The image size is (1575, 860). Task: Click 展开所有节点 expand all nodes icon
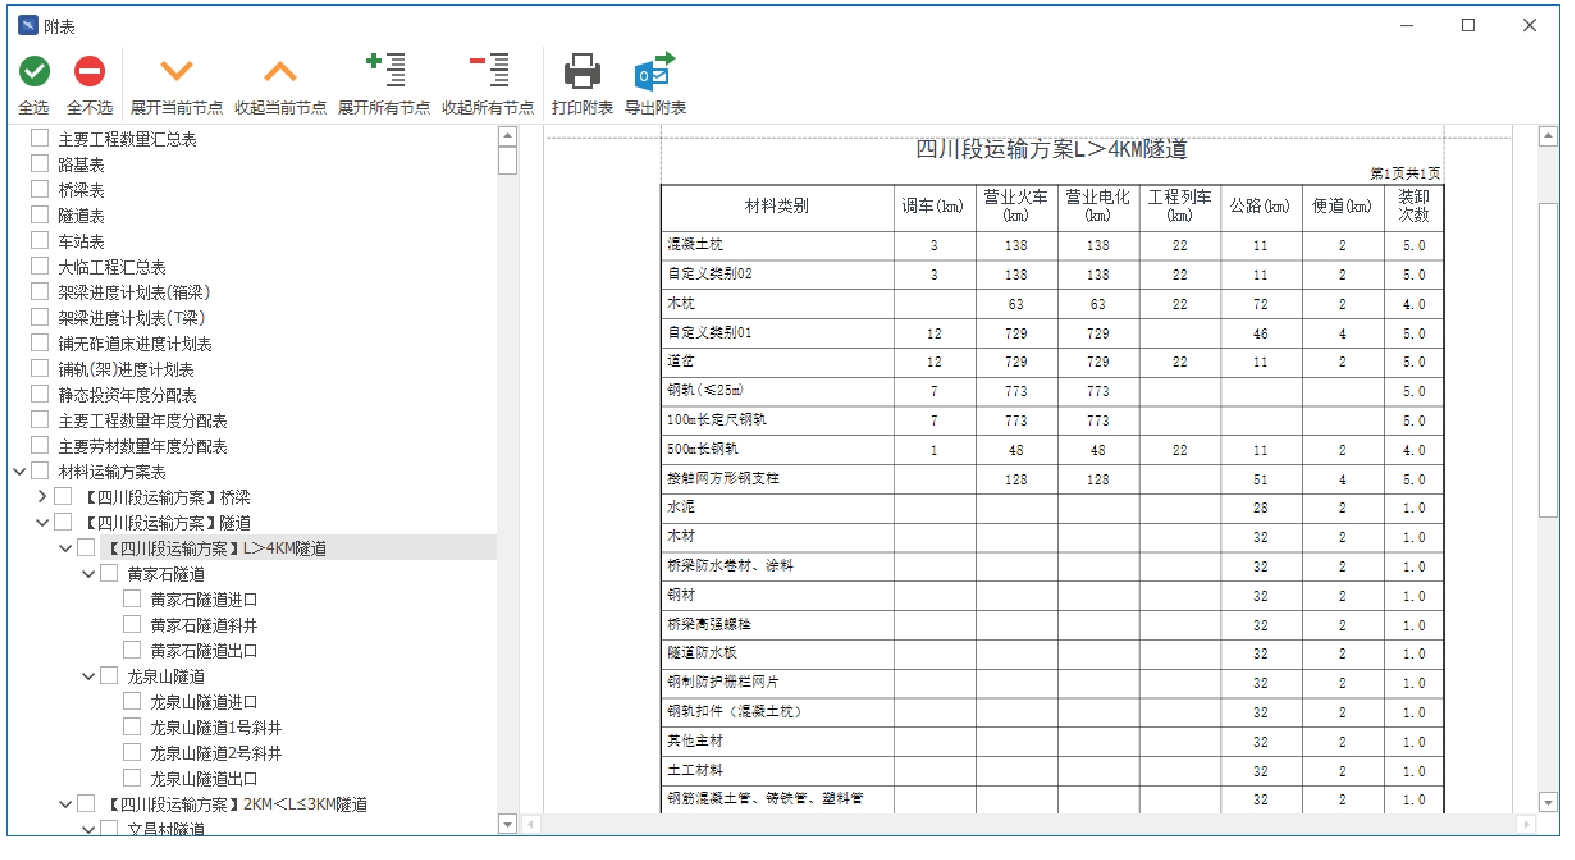(x=385, y=71)
